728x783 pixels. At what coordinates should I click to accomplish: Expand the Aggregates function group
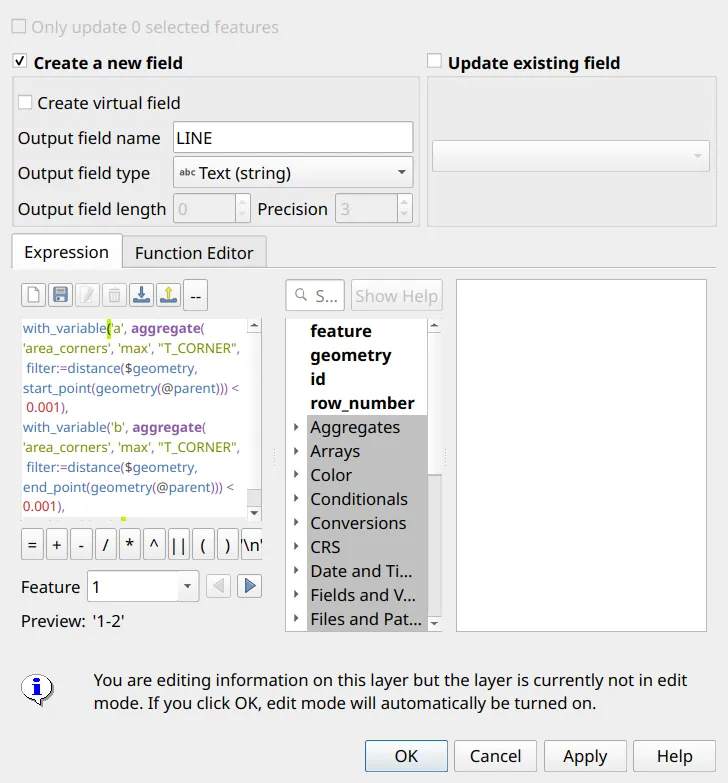pos(296,427)
